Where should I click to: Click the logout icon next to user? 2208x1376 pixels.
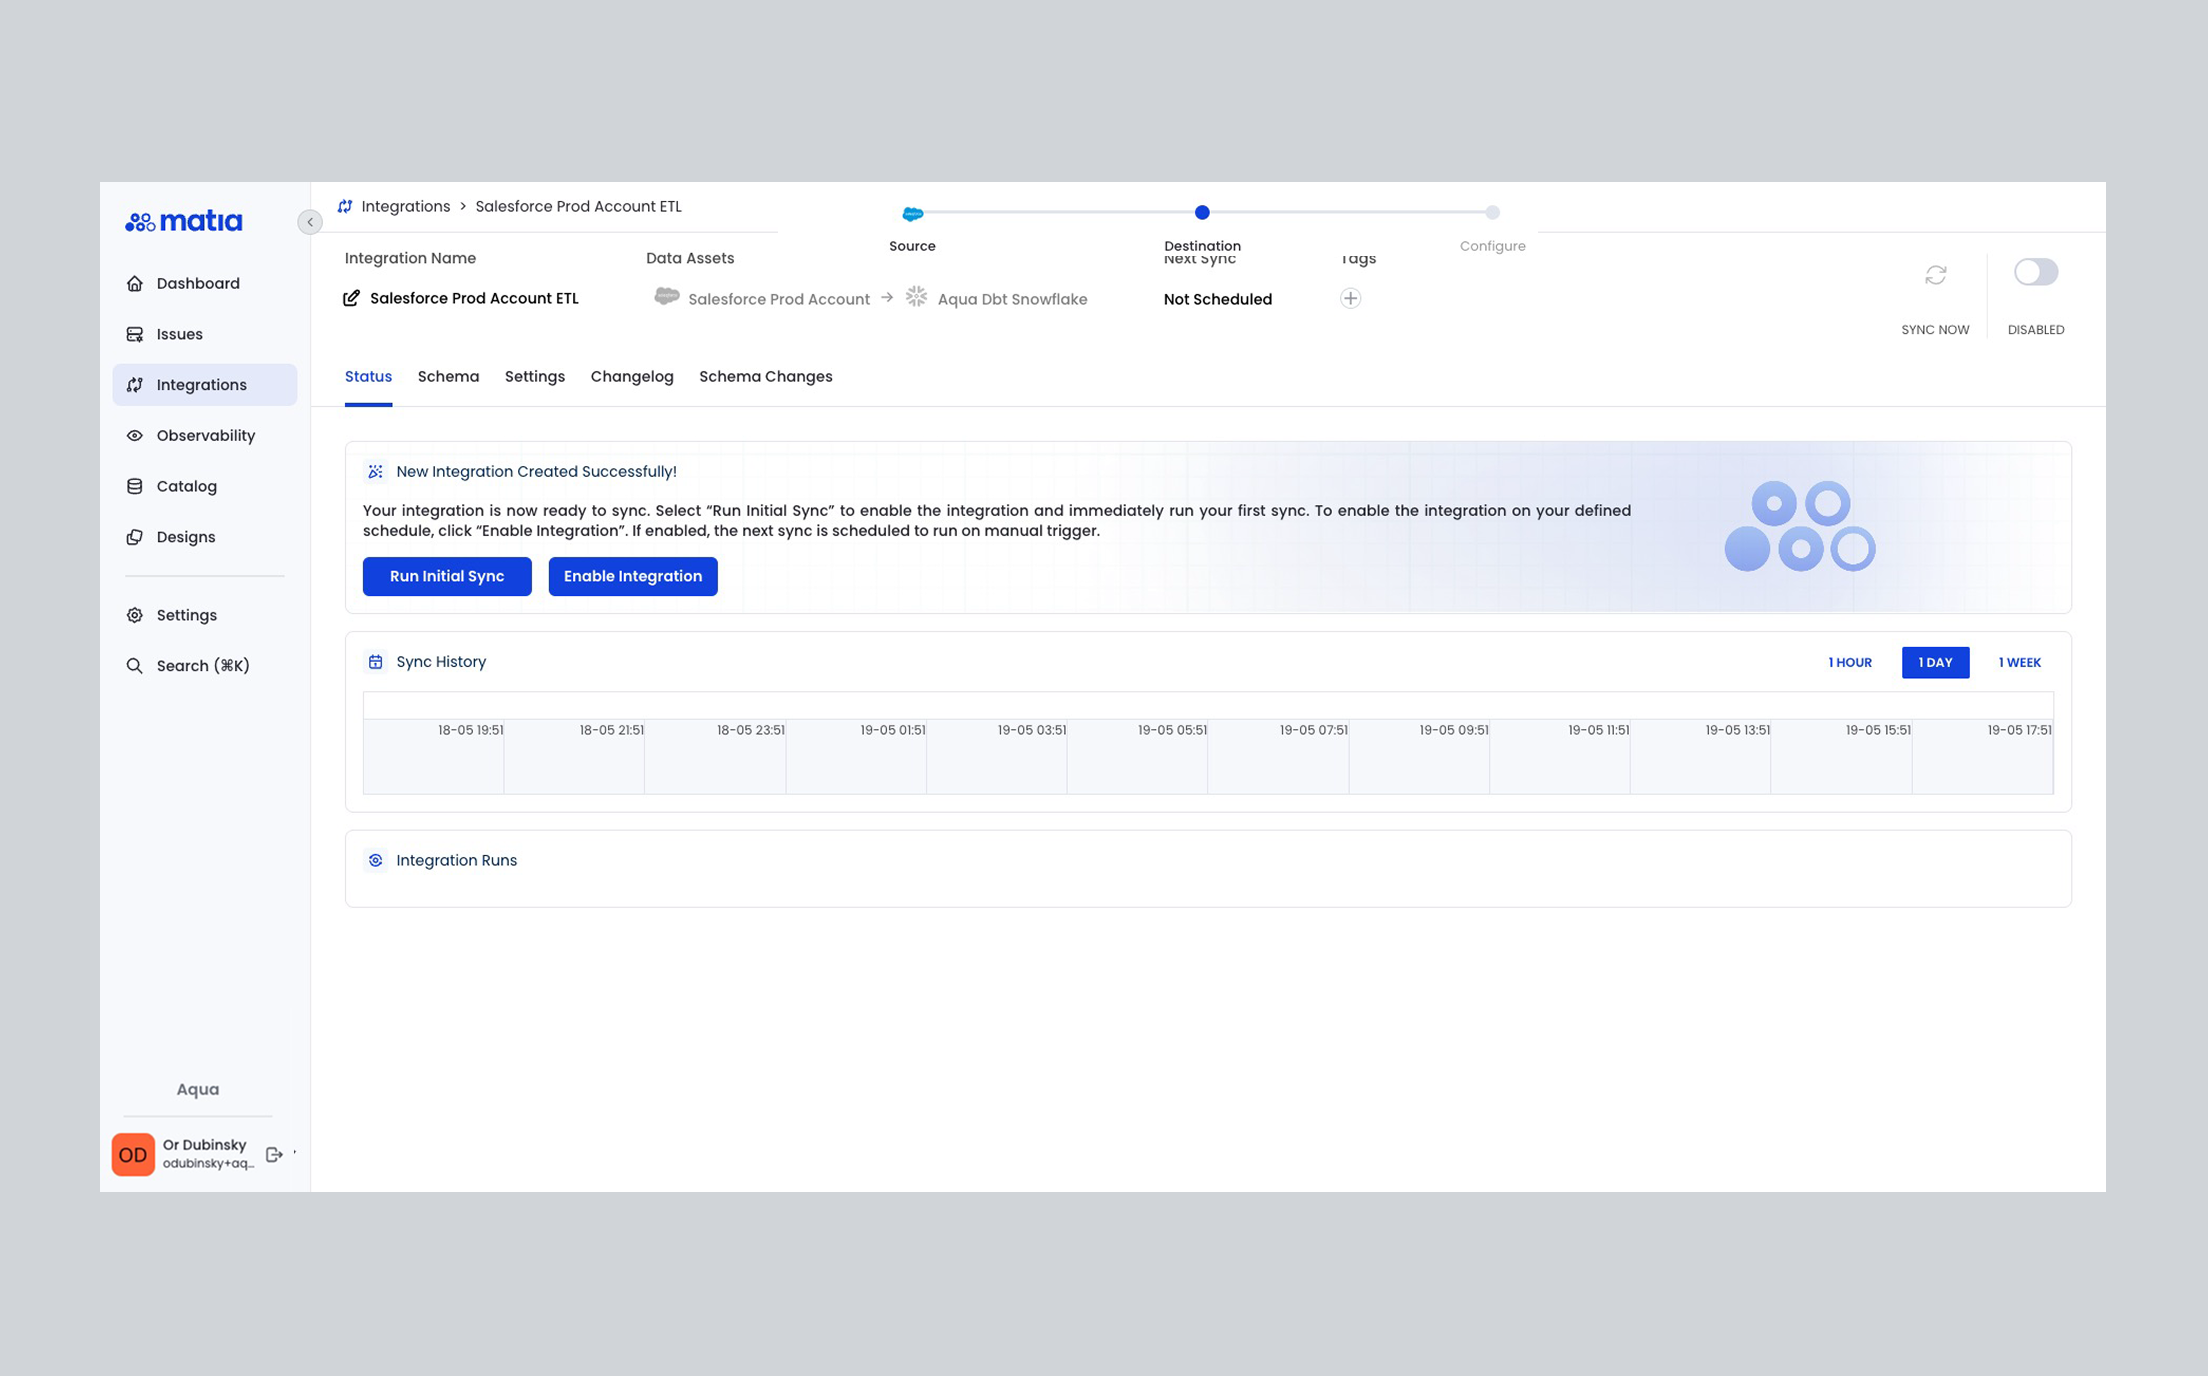[274, 1154]
